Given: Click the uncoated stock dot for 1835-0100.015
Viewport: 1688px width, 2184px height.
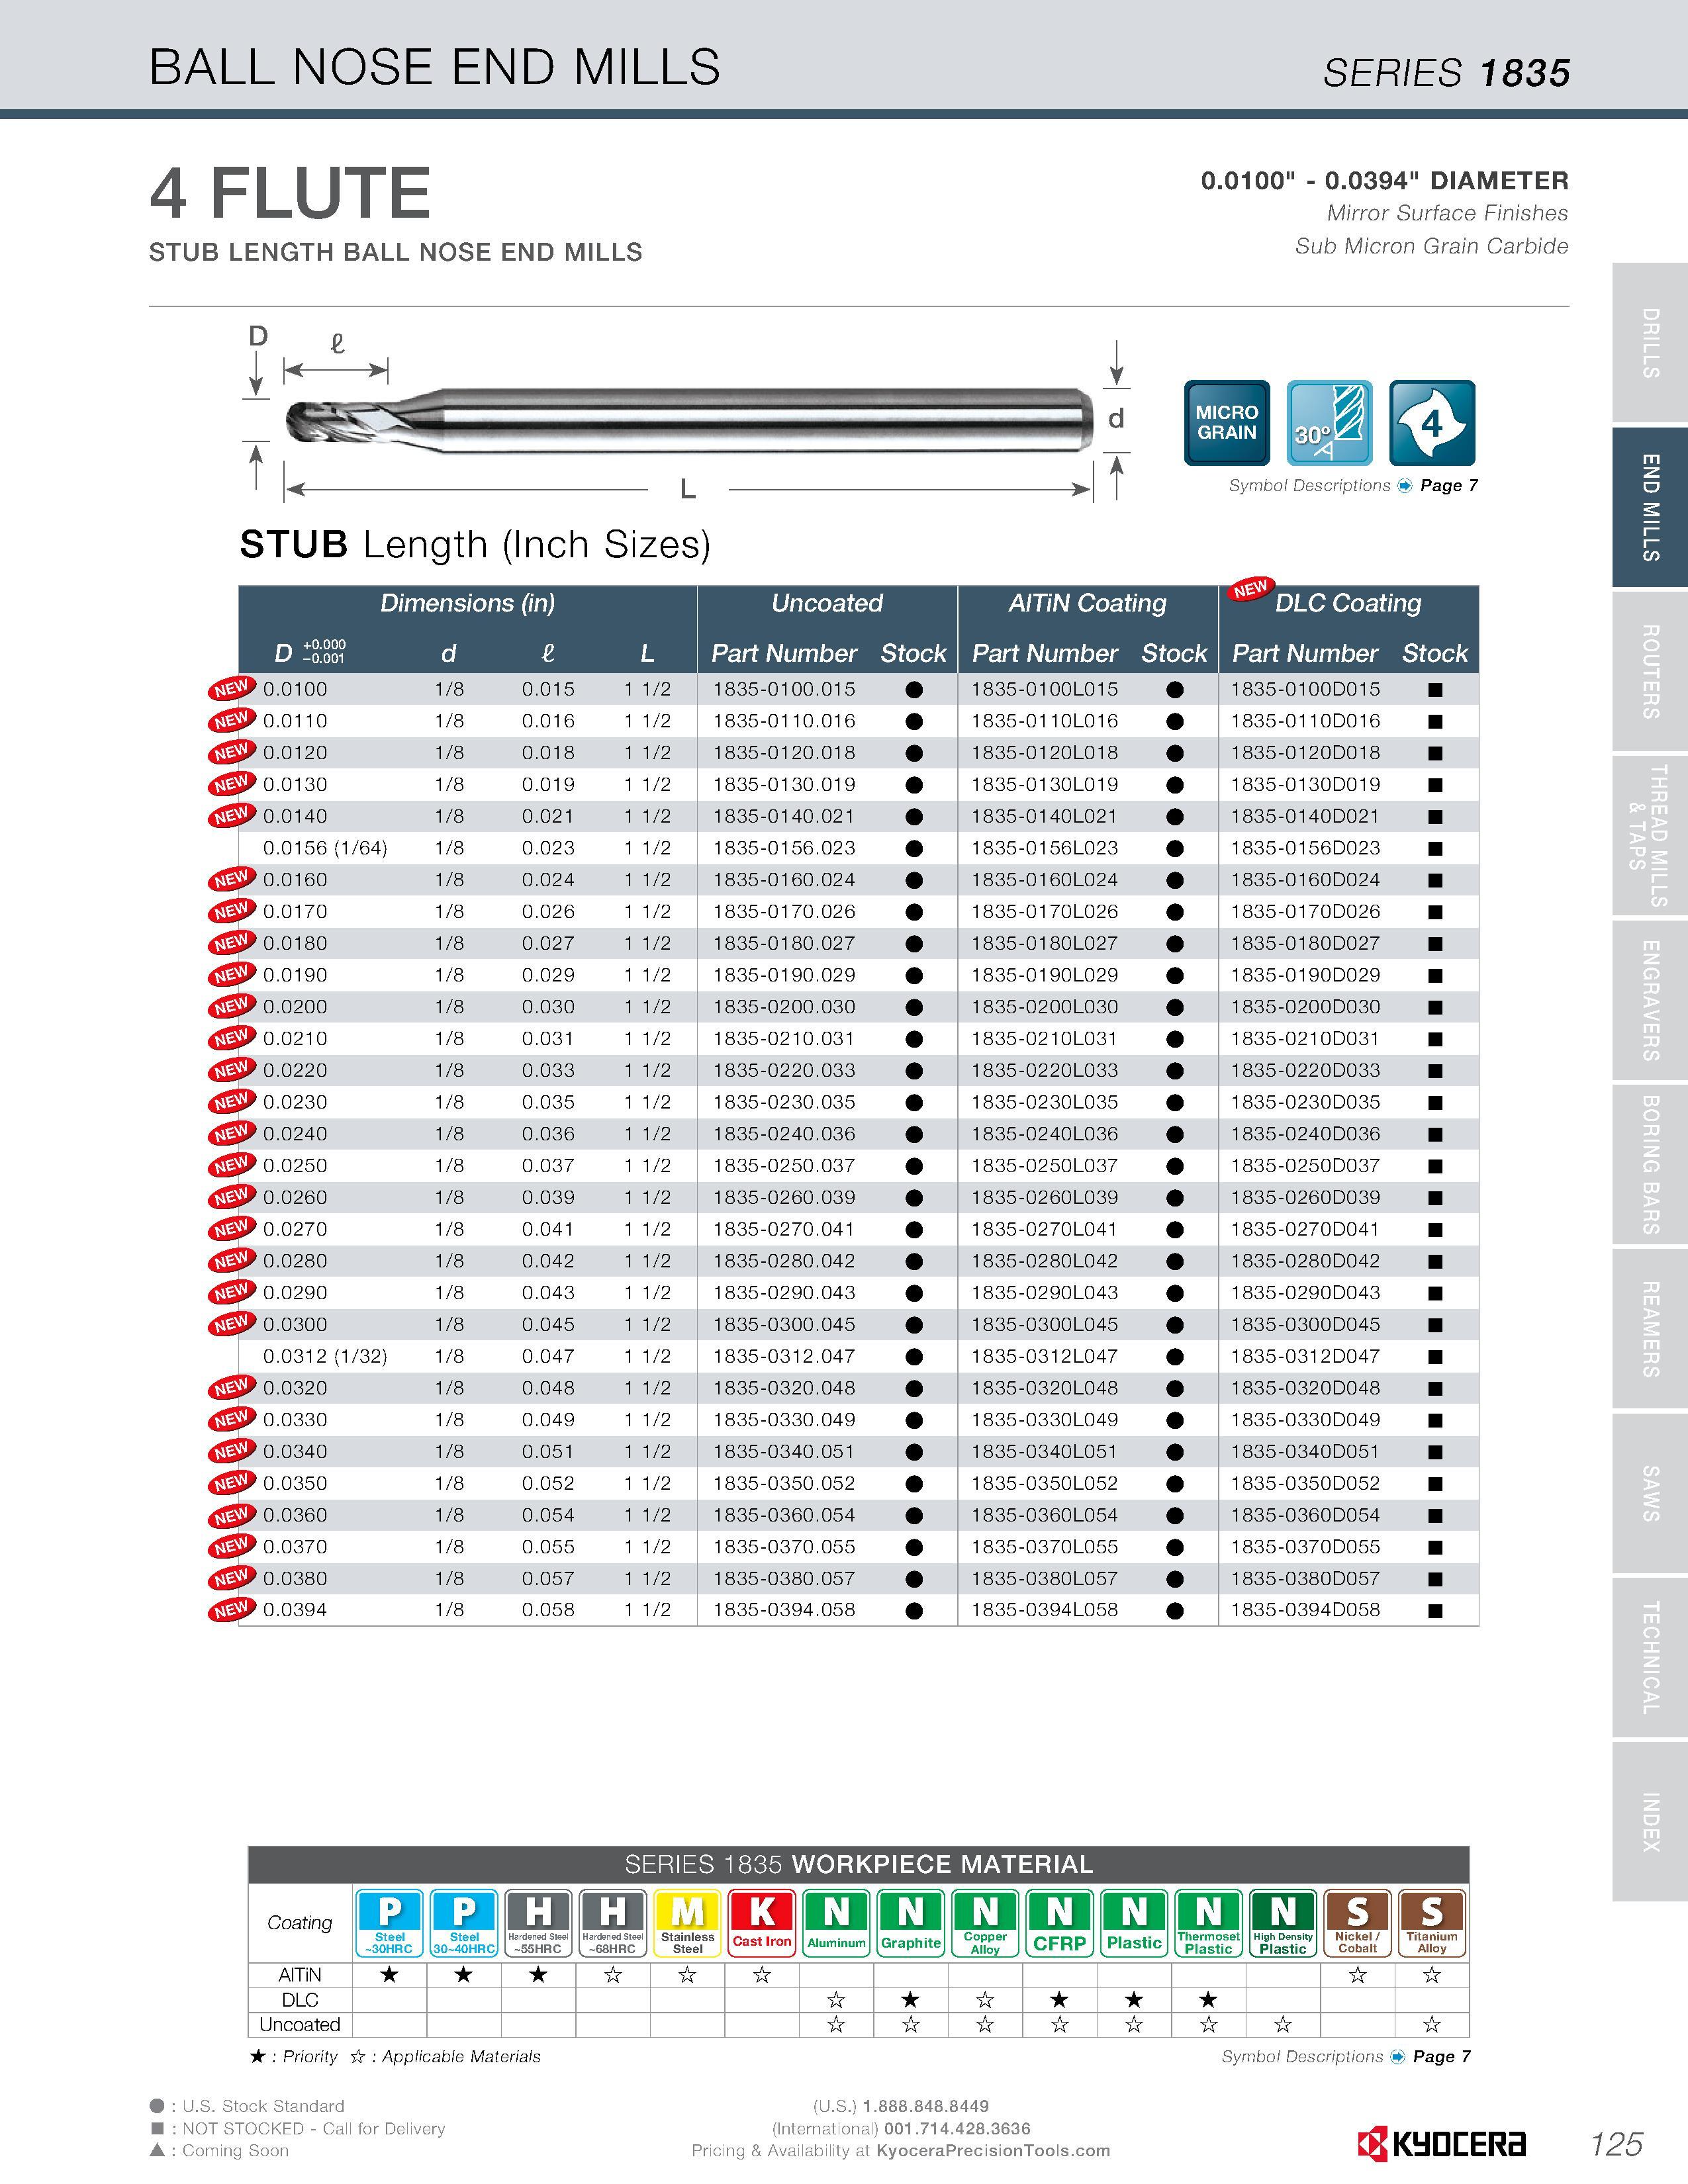Looking at the screenshot, I should pyautogui.click(x=913, y=690).
